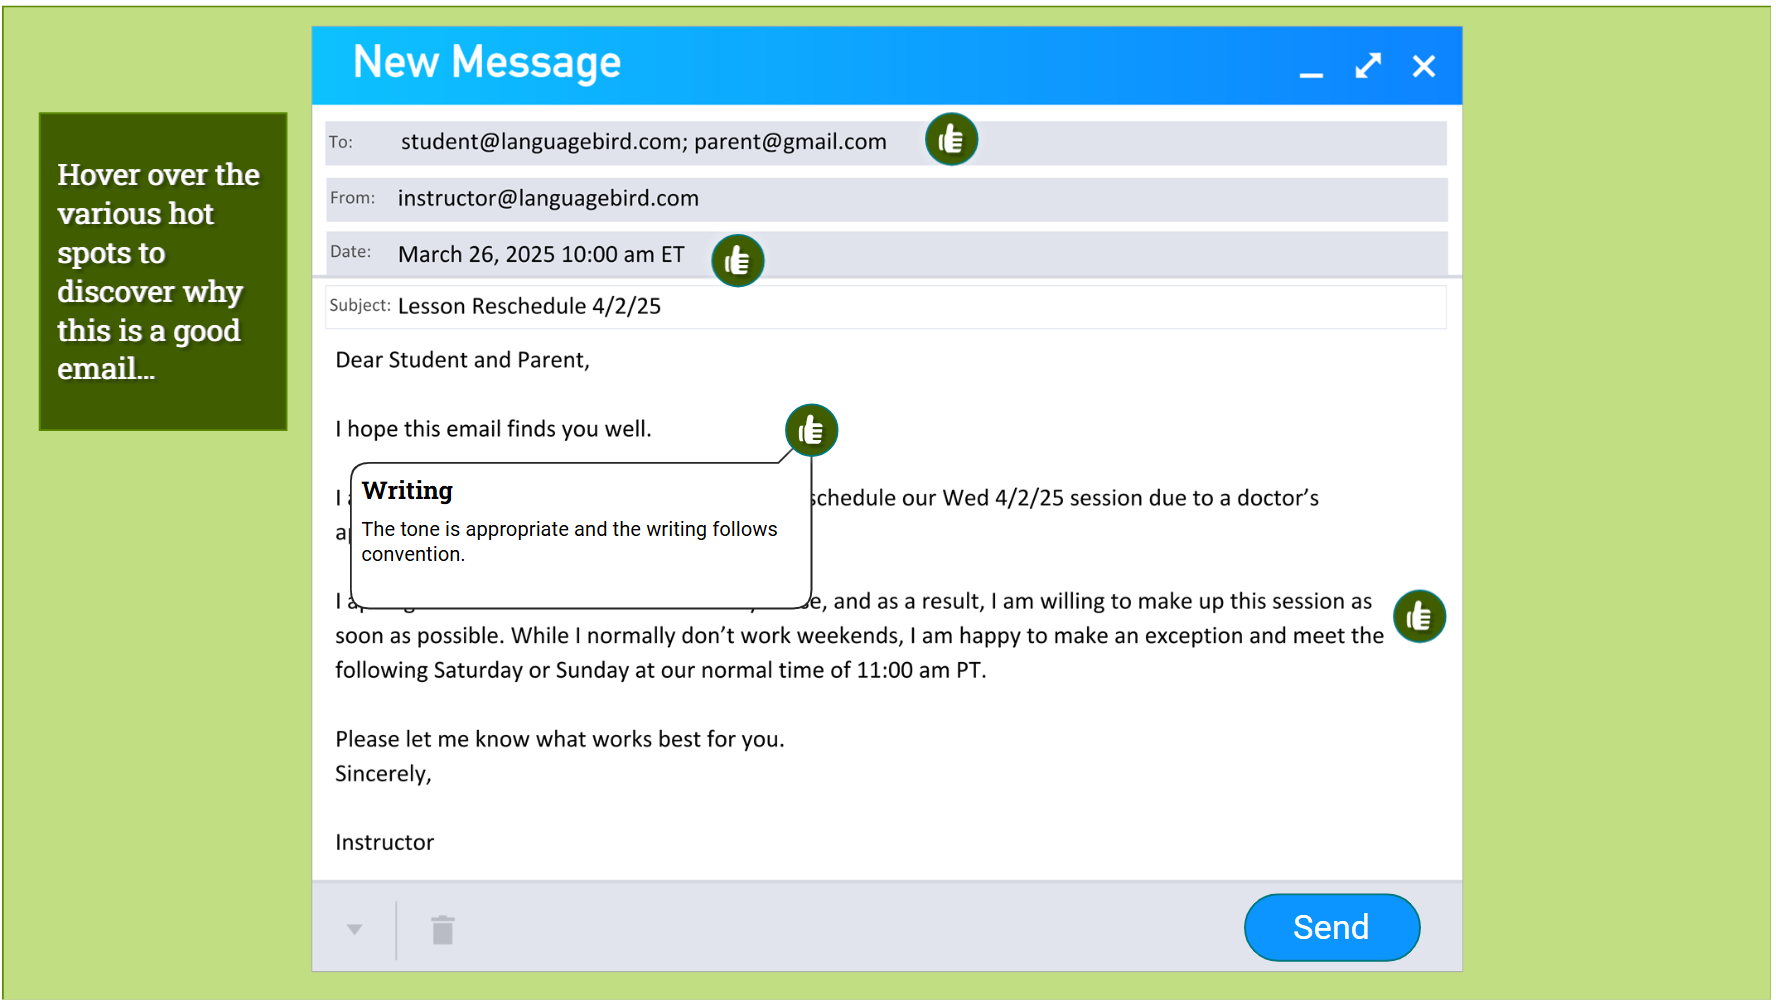Image resolution: width=1776 pixels, height=1000 pixels.
Task: Click the Date field March 26, 2025
Action: tap(541, 254)
